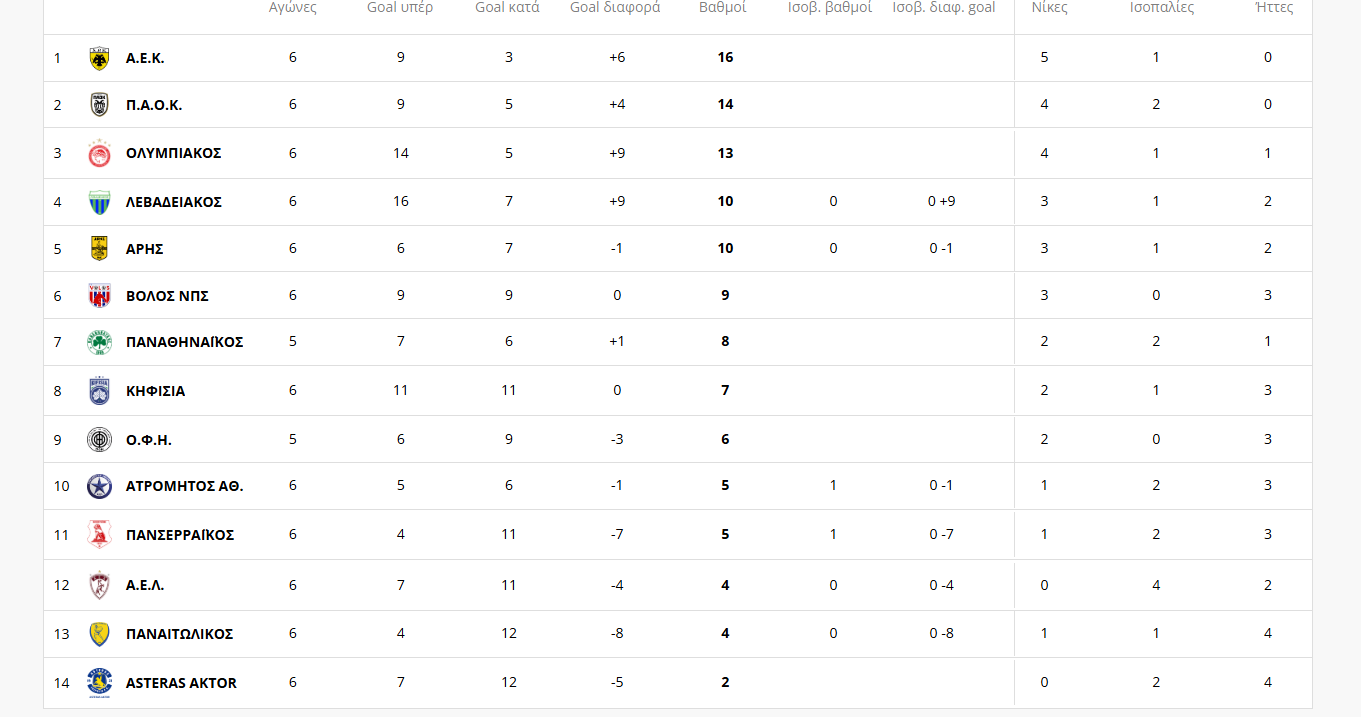1361x717 pixels.
Task: Click the Panathinaikos shamrock logo
Action: coord(99,342)
